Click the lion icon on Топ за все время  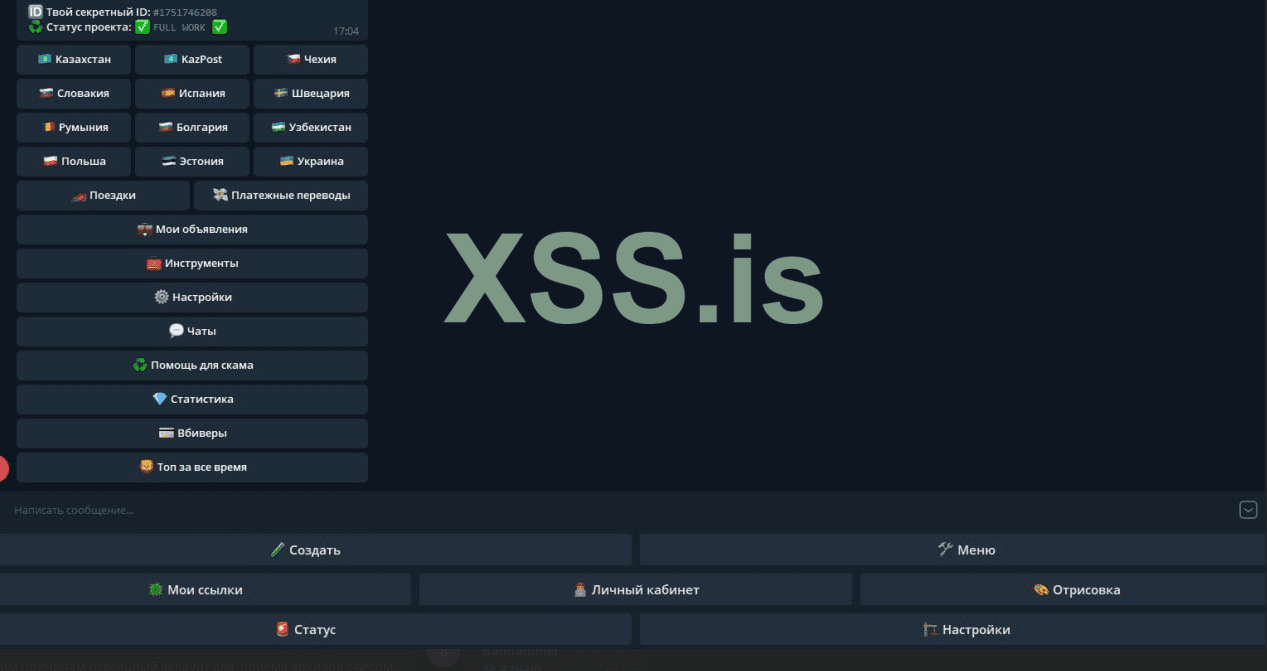pos(146,467)
